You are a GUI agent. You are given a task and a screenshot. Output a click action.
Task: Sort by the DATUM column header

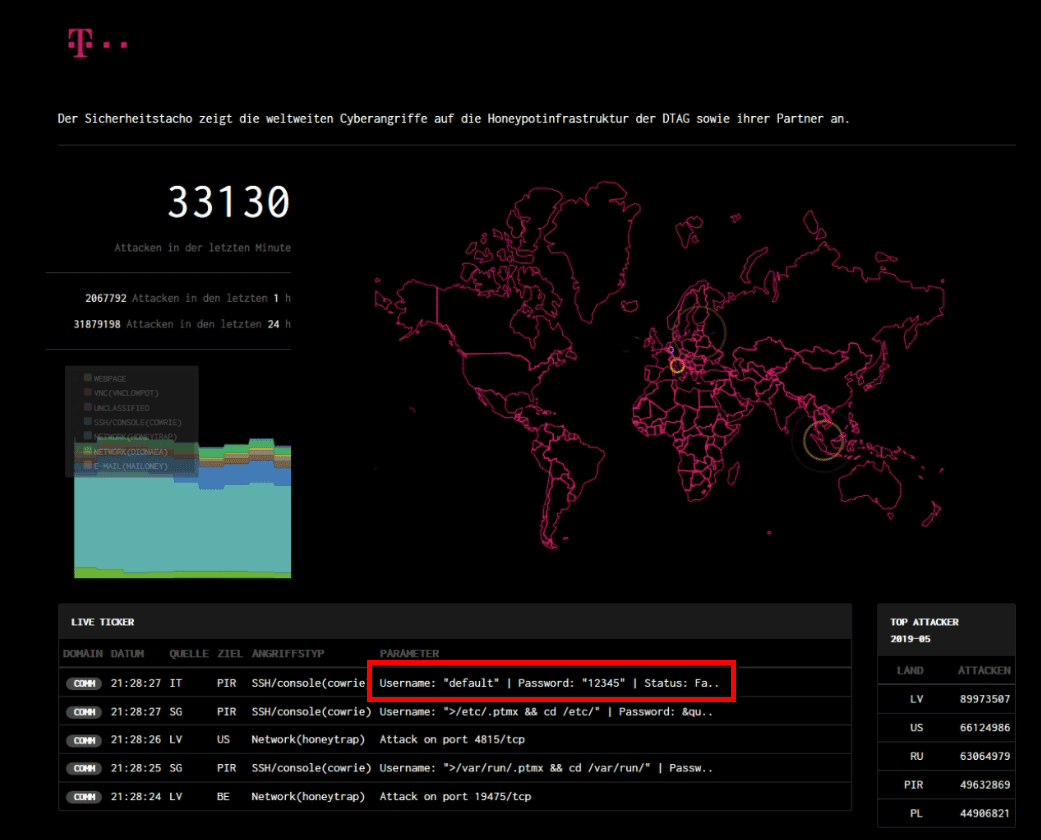pos(127,653)
